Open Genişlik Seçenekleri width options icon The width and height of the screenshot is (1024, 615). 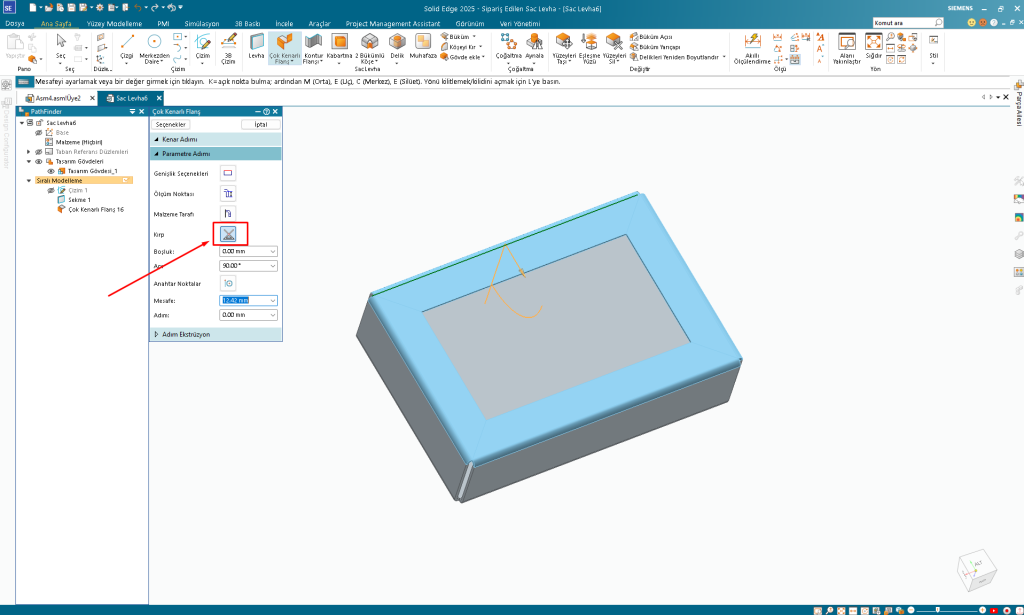point(228,173)
